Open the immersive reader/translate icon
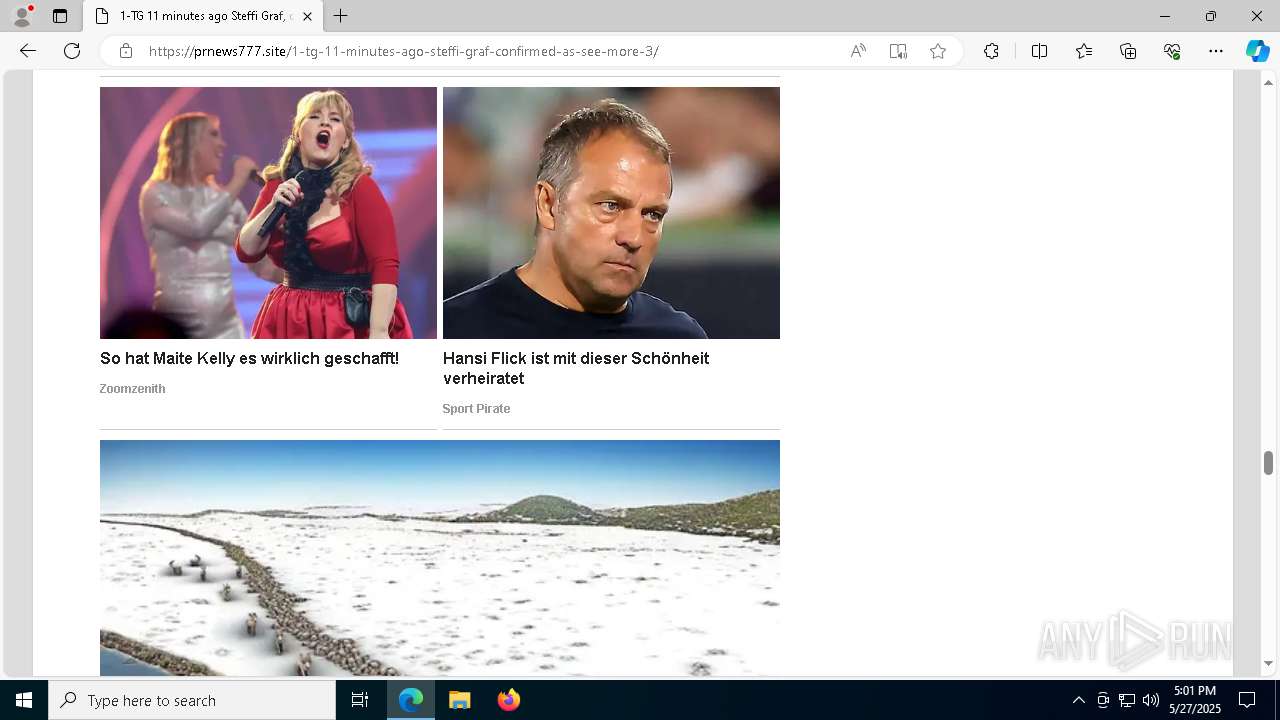This screenshot has height=720, width=1280. 898,51
